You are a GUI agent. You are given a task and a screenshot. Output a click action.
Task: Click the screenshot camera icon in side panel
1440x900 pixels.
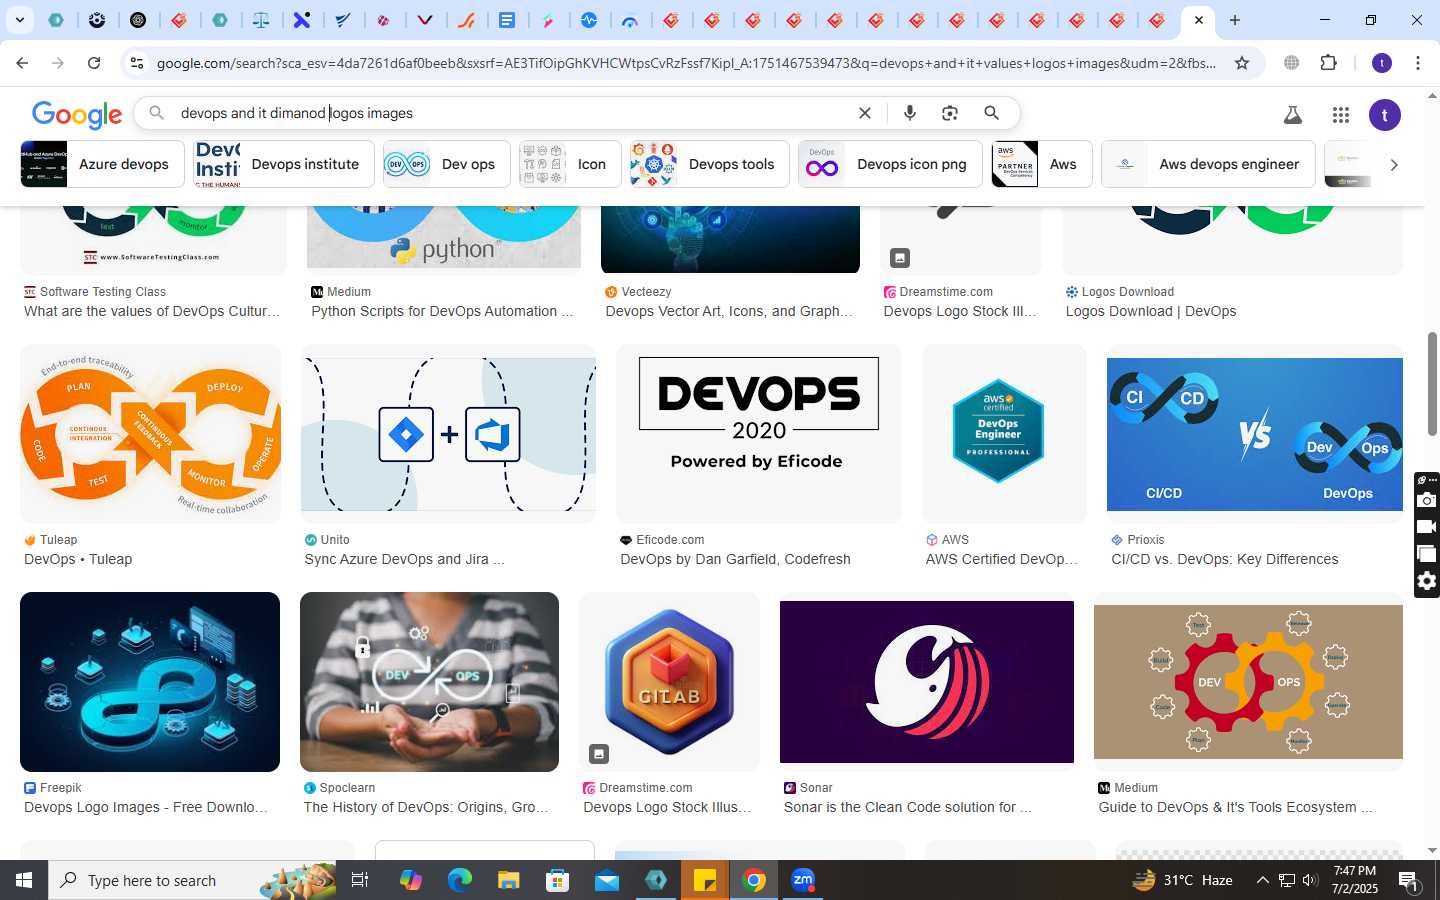[x=1427, y=500]
